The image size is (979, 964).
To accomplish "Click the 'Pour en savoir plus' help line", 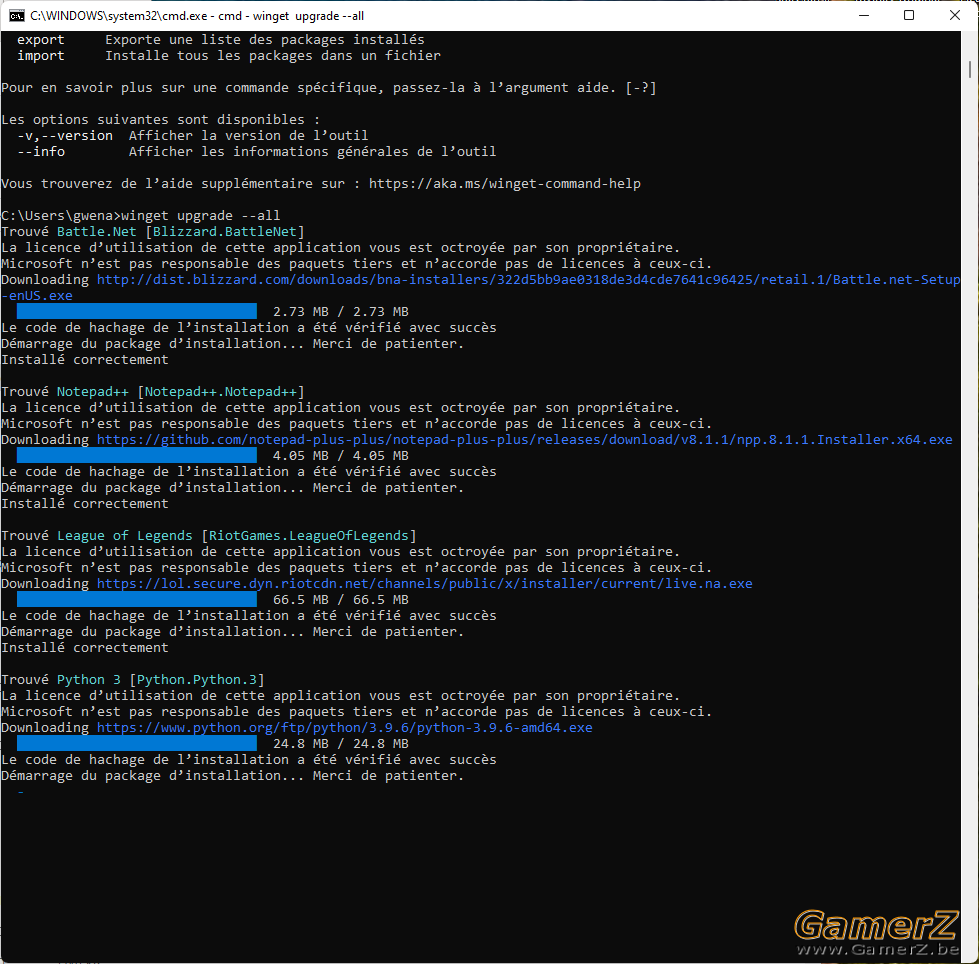I will (329, 88).
